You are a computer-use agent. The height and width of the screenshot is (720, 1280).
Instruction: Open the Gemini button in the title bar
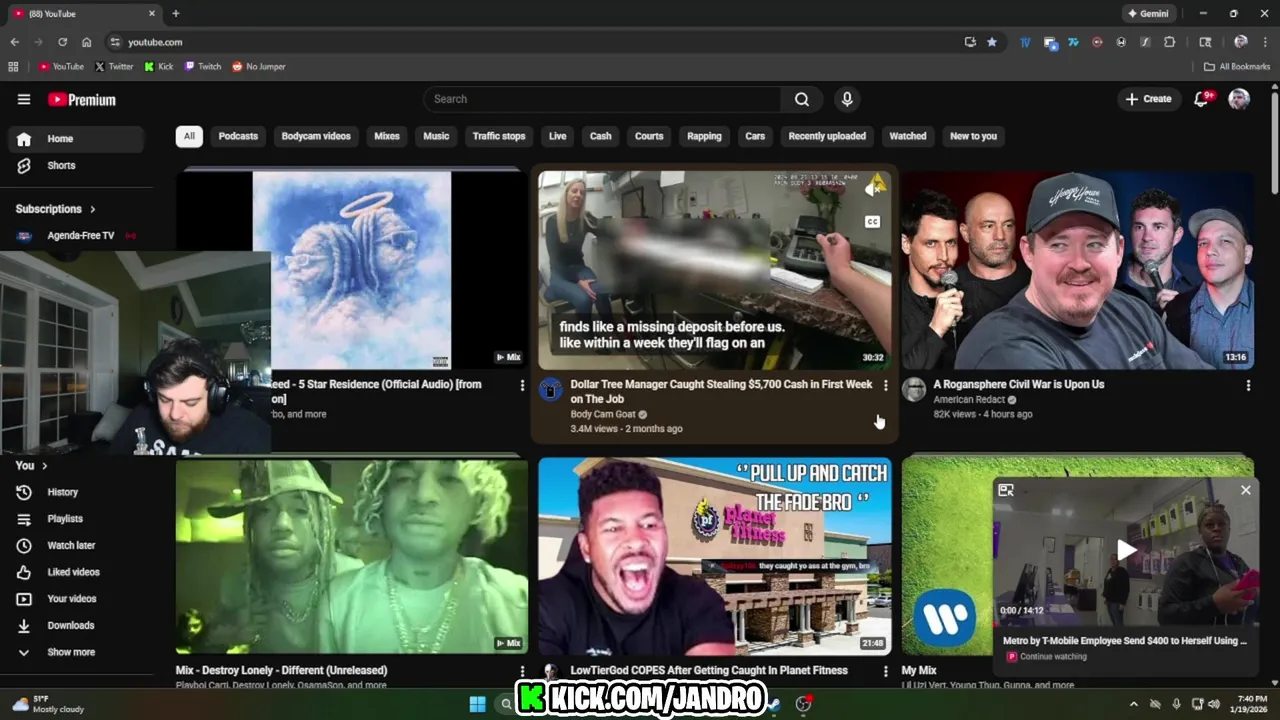click(1148, 14)
